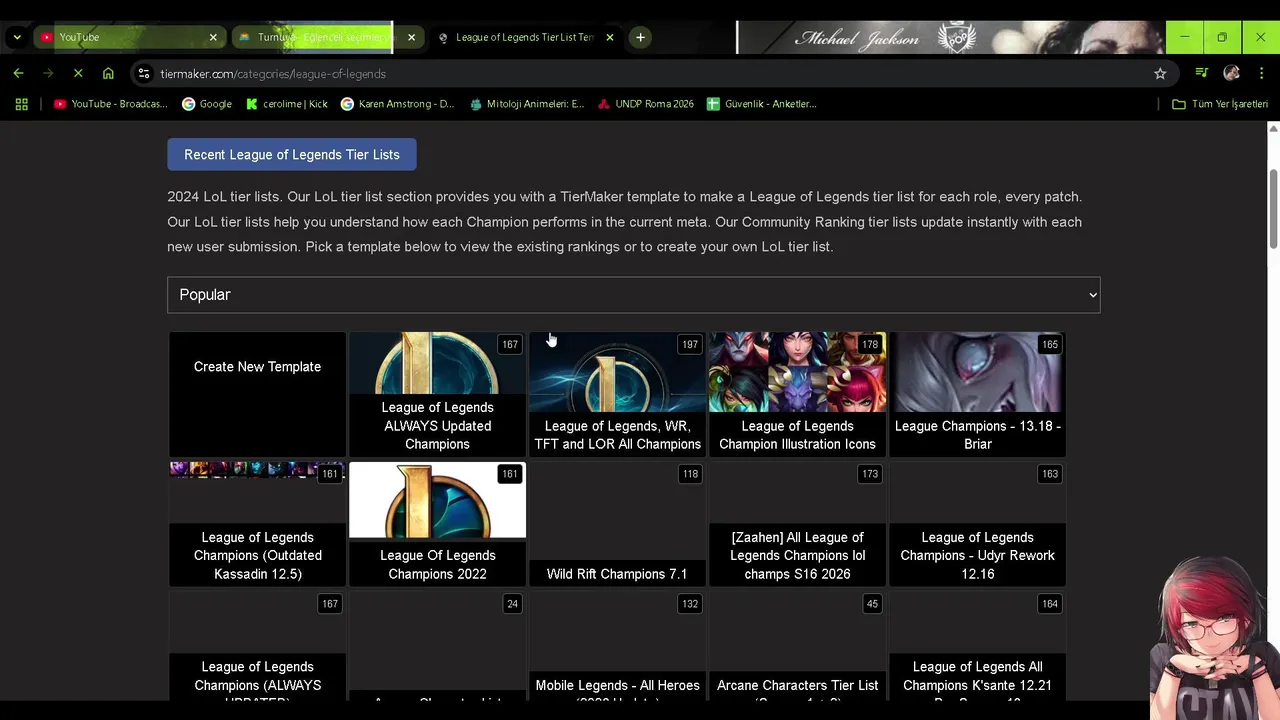Open Champion Illustration Icons template
The height and width of the screenshot is (720, 1280).
tap(797, 395)
